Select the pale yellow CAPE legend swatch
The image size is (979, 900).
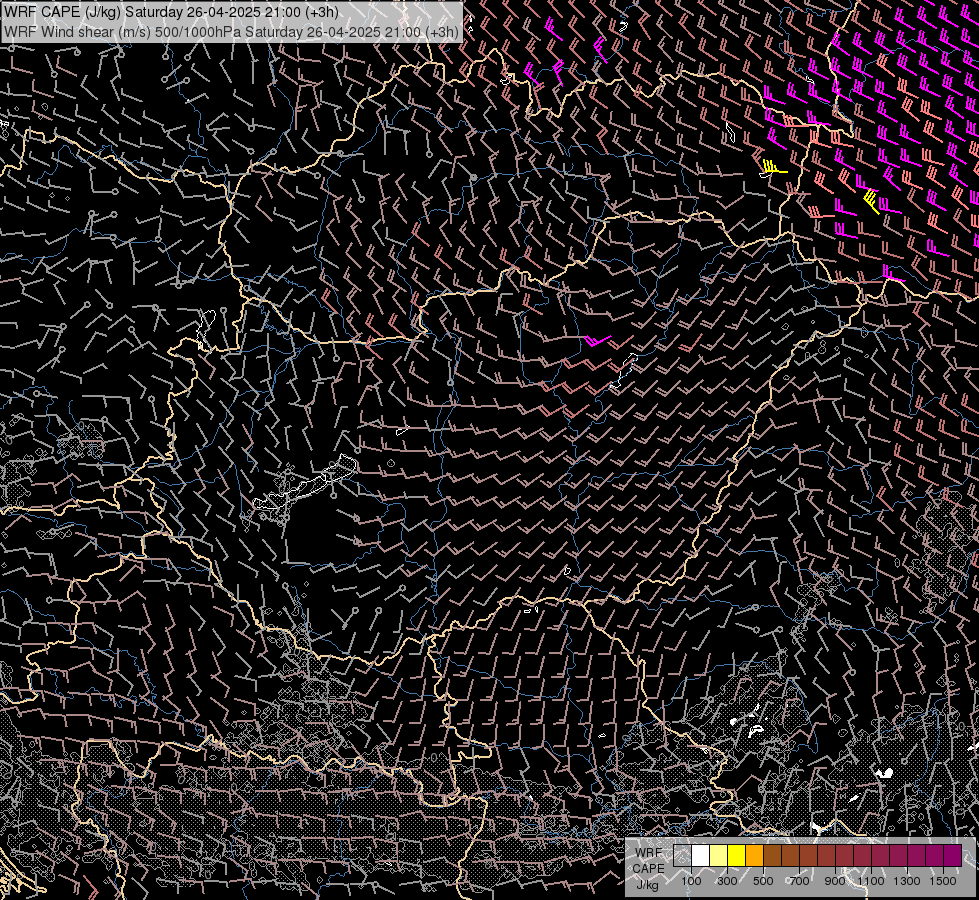[719, 855]
